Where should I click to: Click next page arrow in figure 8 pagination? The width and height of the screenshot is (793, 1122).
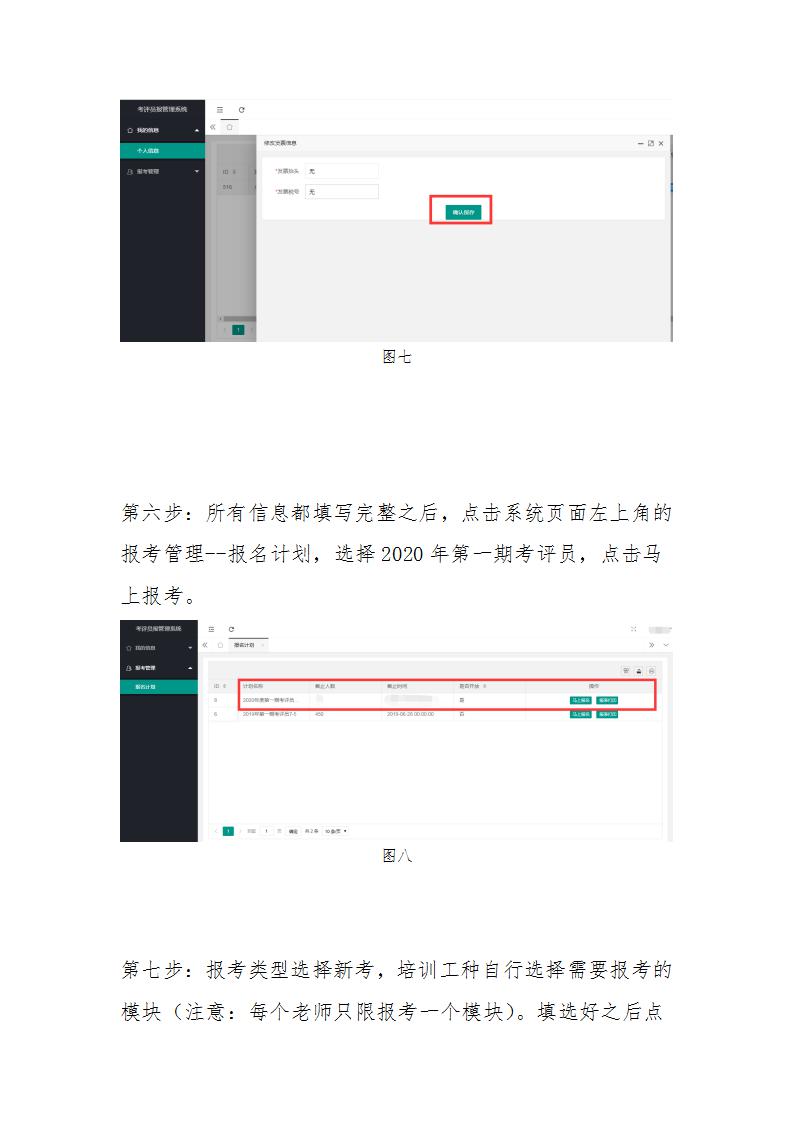tap(241, 831)
